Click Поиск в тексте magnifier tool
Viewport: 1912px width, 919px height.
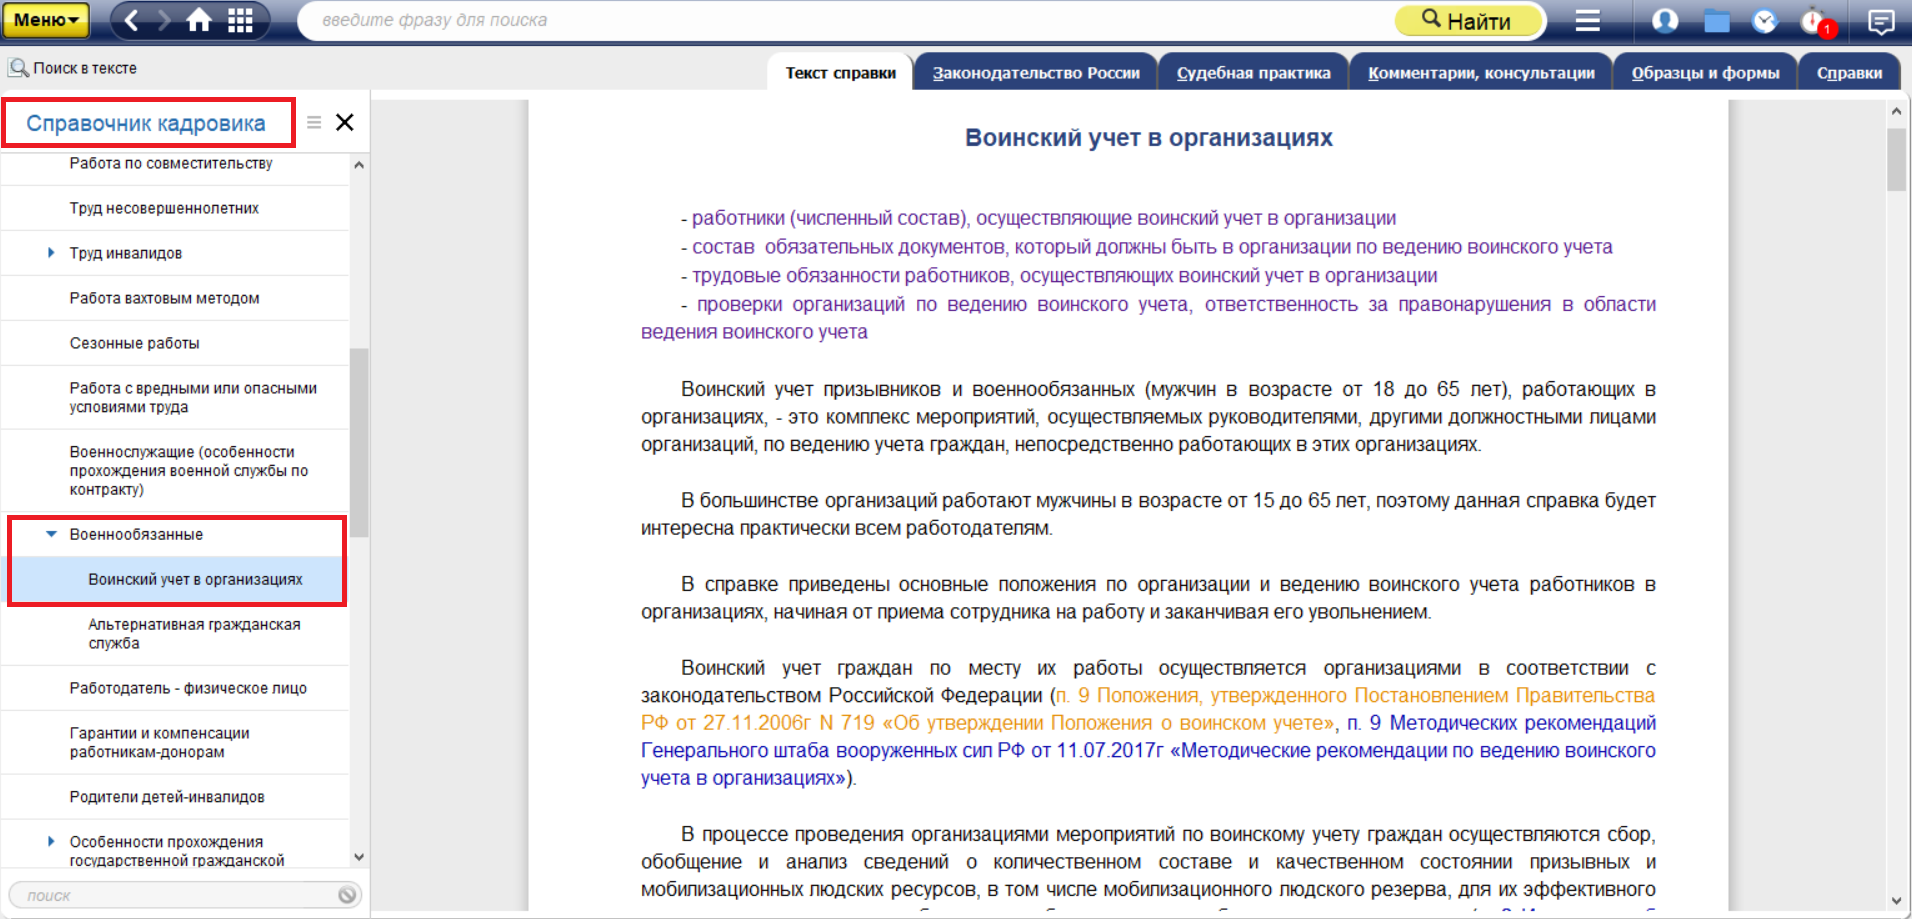click(x=73, y=68)
